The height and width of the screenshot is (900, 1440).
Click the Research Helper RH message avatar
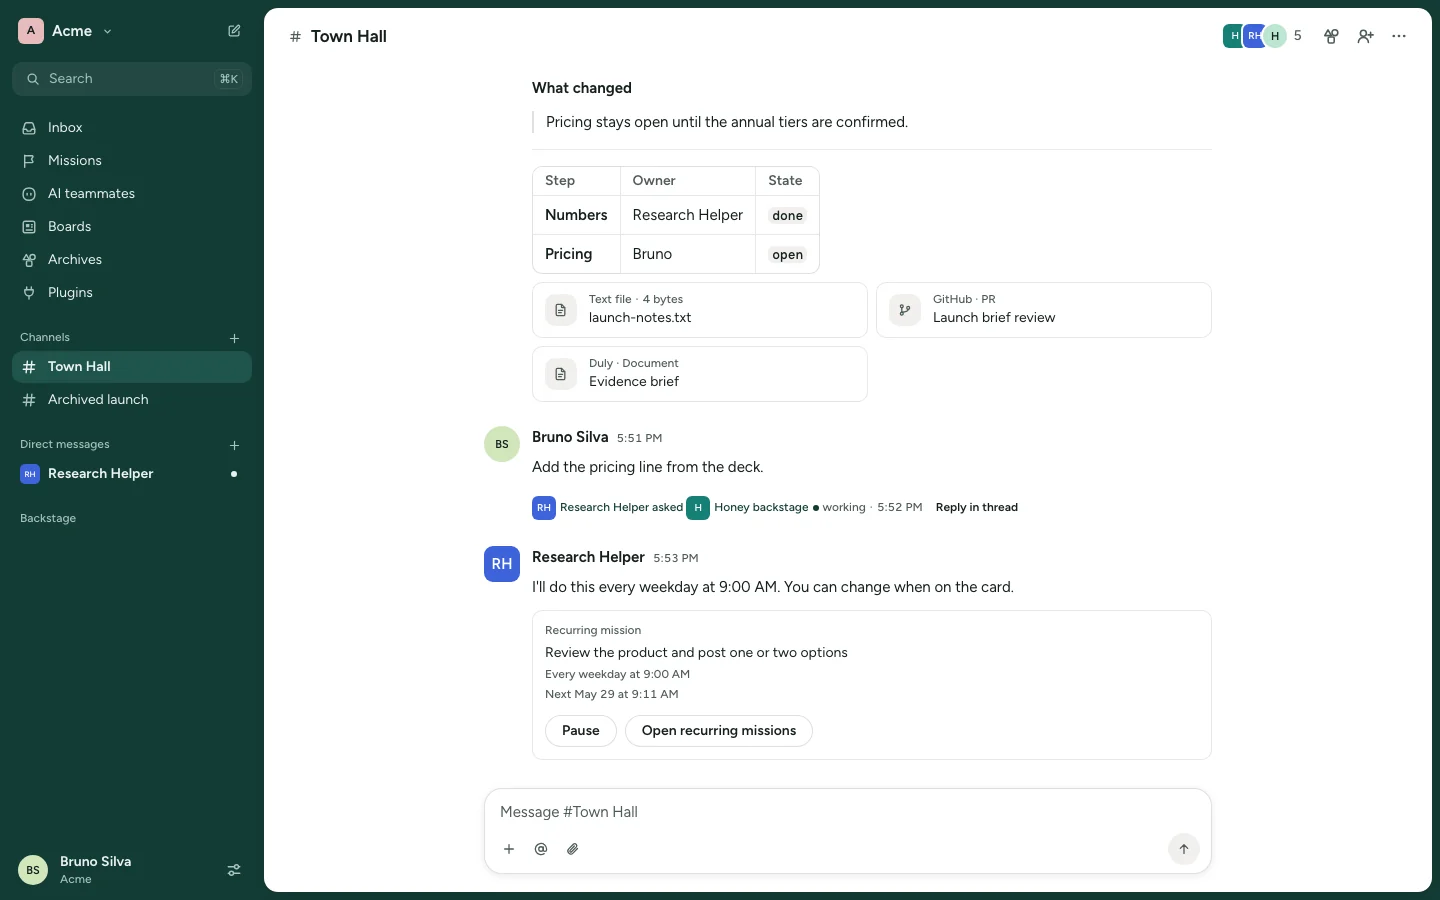[x=502, y=564]
